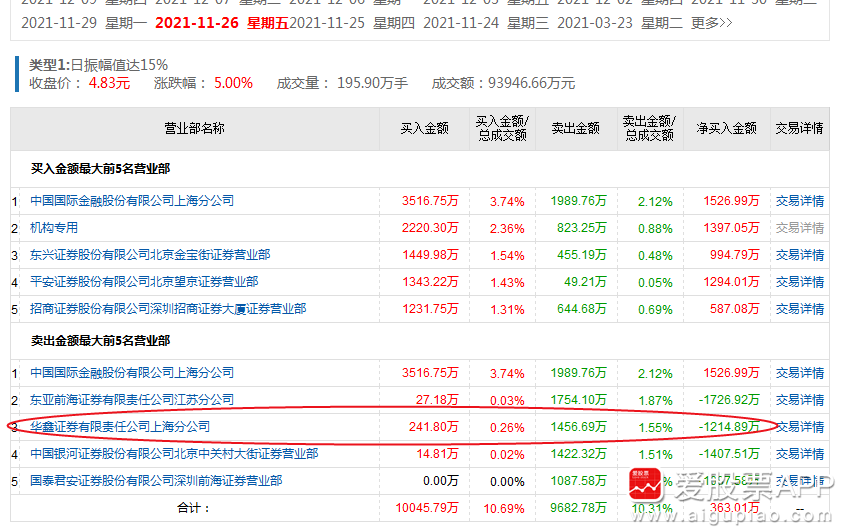Viewport: 841px width, 527px height.
Task: Click the 成交量 value 195.90万手
Action: (372, 83)
